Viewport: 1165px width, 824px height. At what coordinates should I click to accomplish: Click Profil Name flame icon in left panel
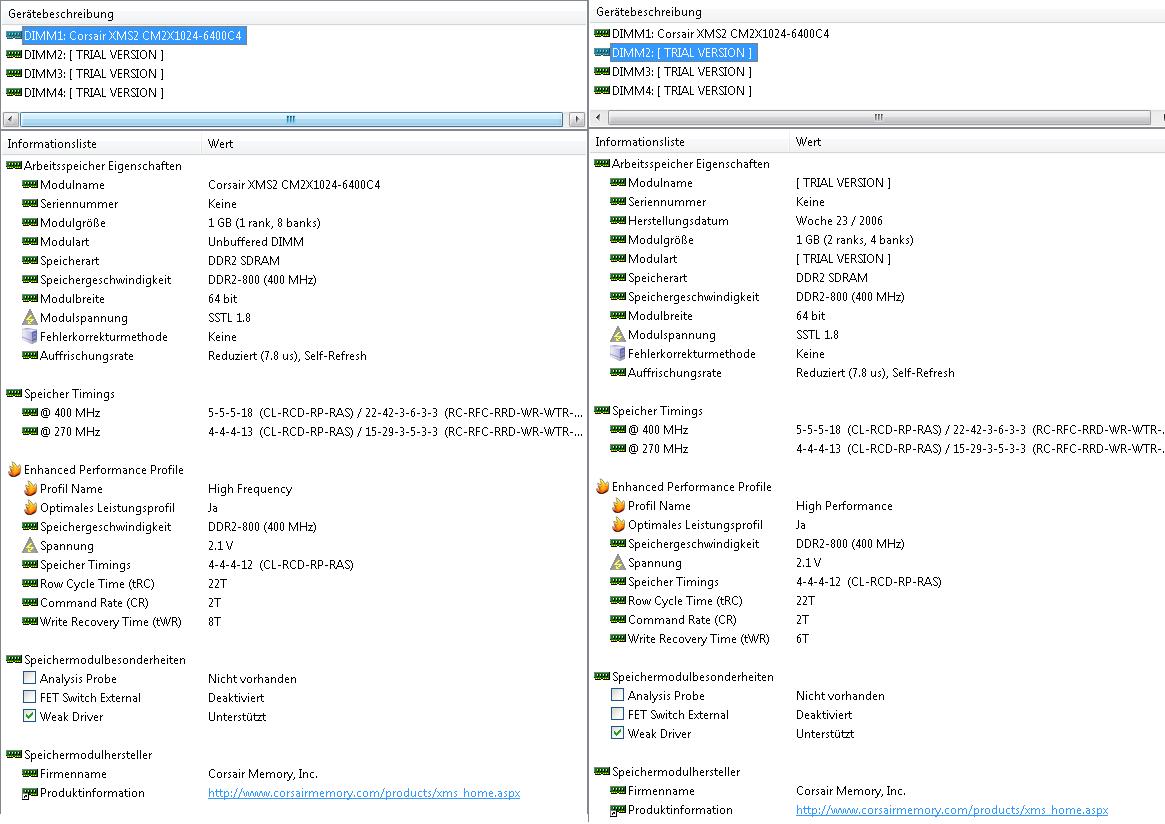click(x=30, y=489)
